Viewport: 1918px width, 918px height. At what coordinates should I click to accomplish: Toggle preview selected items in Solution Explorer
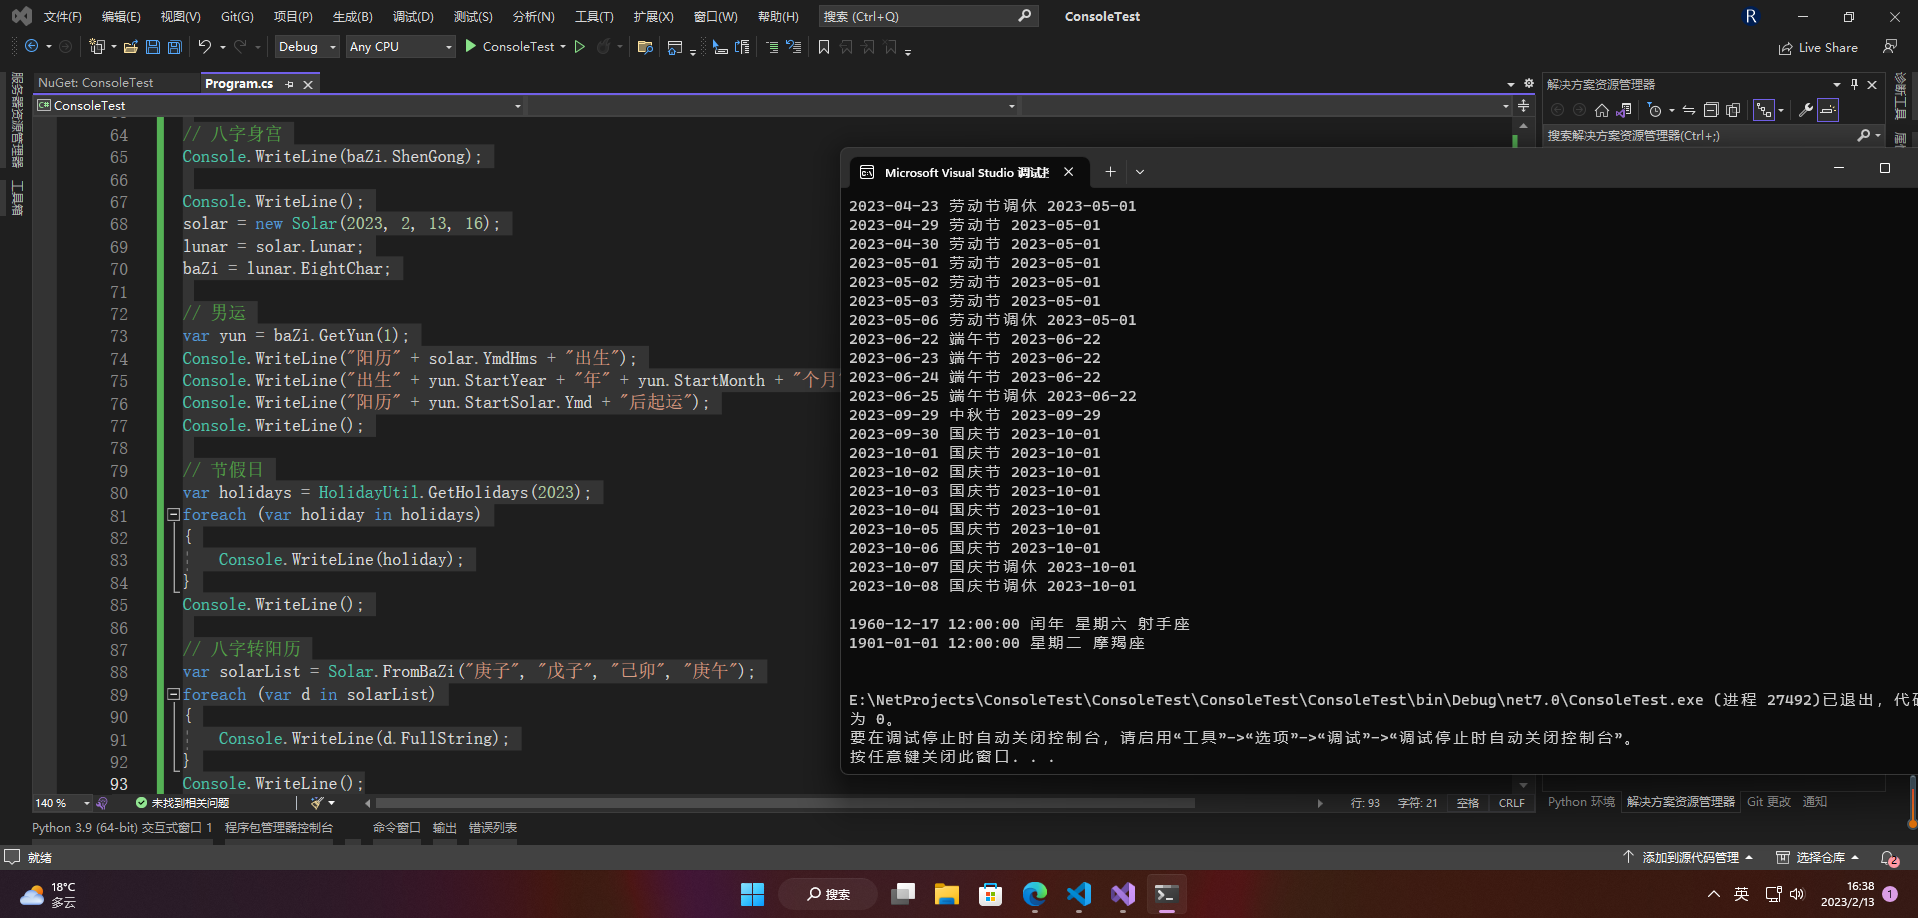tap(1828, 110)
